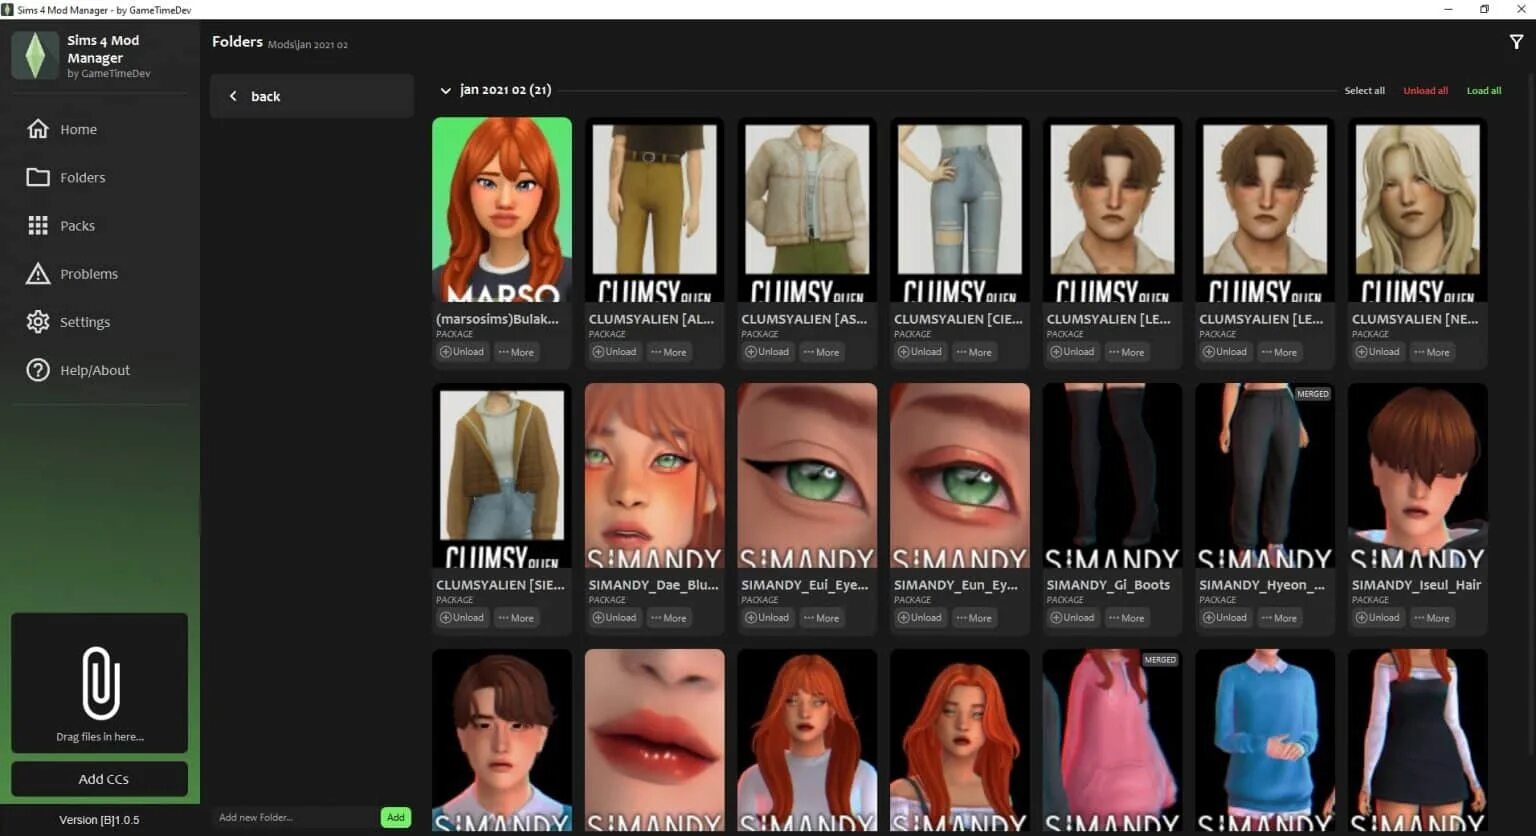Unload the CLUMSYALIEN [AL... package

tap(614, 352)
